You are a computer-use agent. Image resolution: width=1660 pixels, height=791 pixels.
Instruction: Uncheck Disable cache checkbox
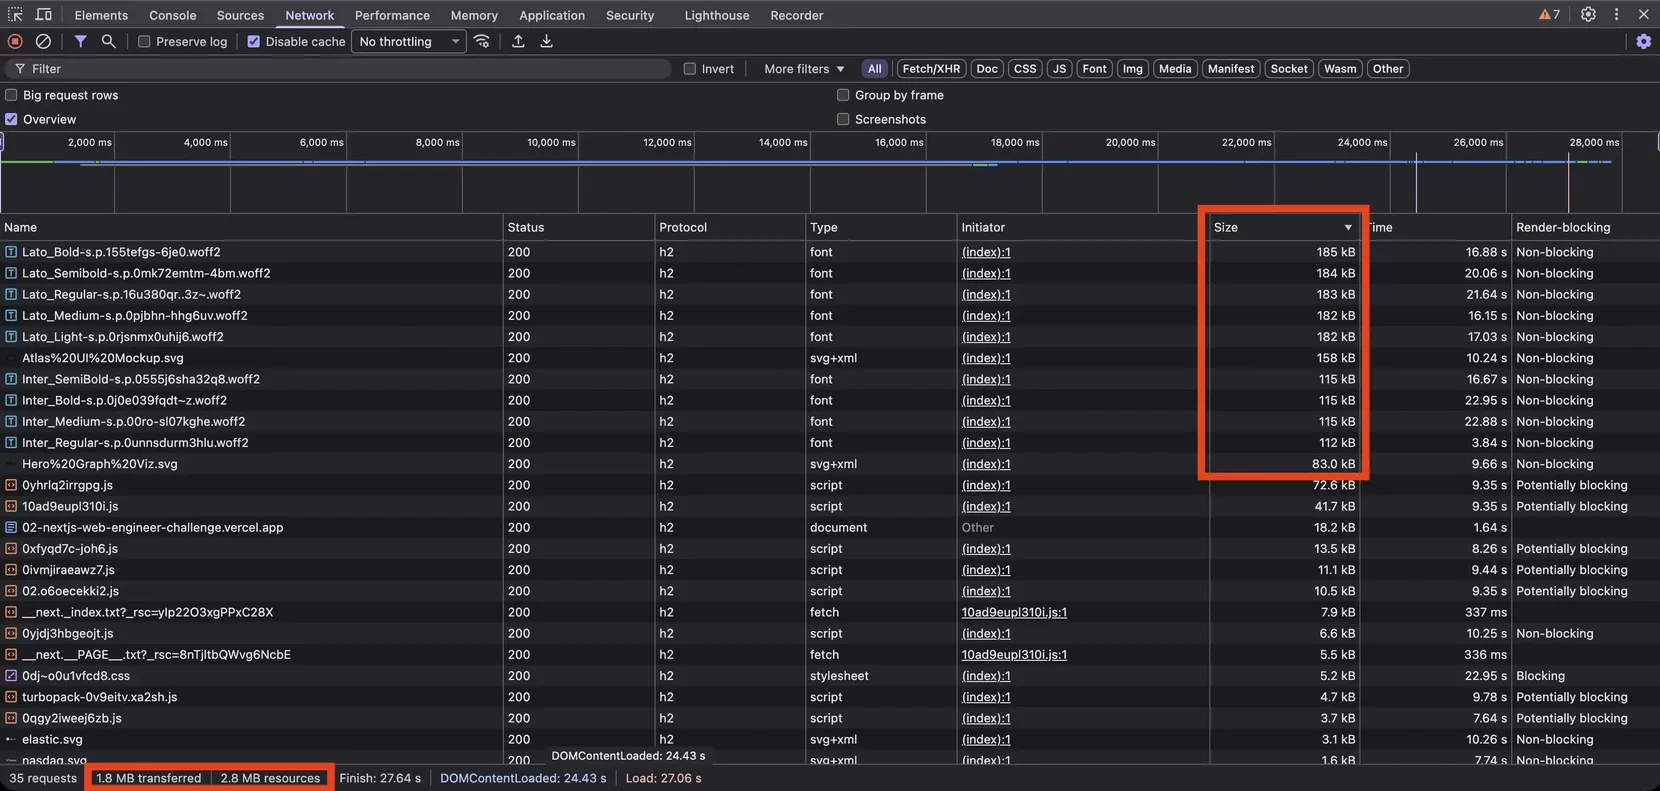[253, 41]
